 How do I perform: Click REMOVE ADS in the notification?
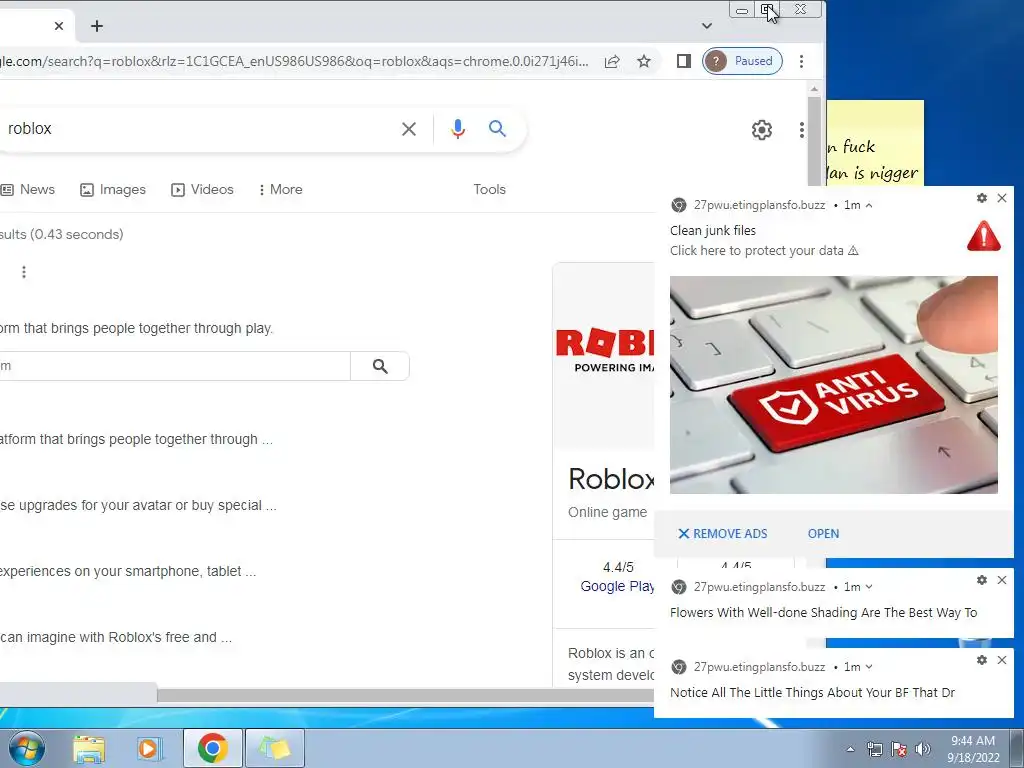click(722, 534)
